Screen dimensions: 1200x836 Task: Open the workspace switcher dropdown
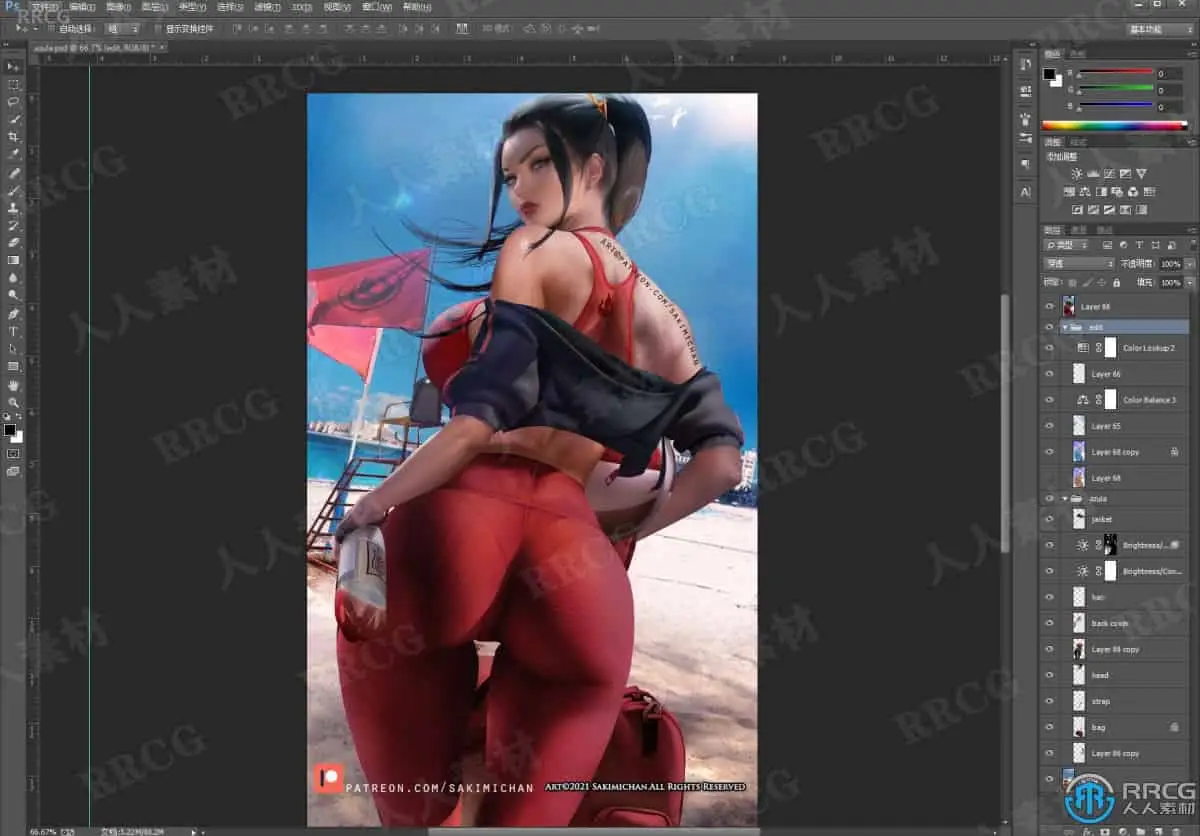coord(1158,29)
